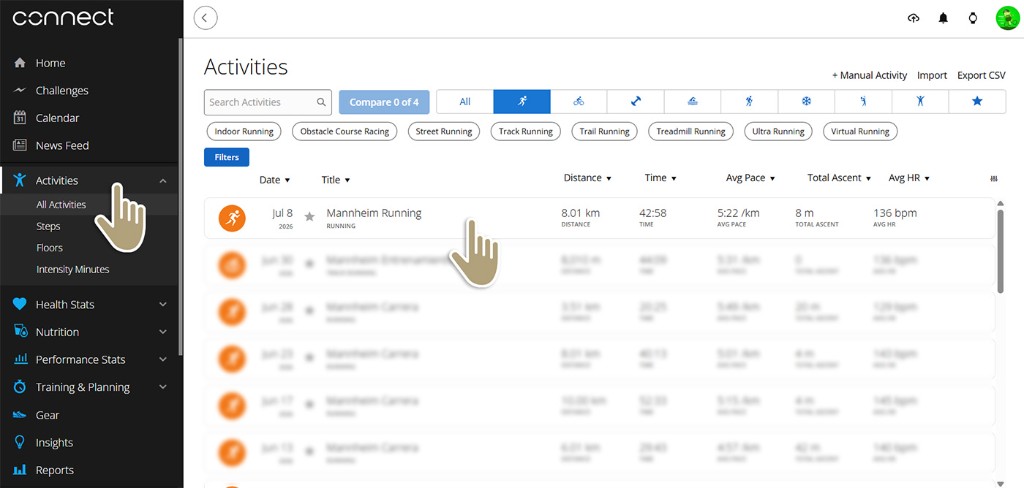The width and height of the screenshot is (1024, 488).
Task: Select the Cycling activity type tab
Action: [x=579, y=102]
